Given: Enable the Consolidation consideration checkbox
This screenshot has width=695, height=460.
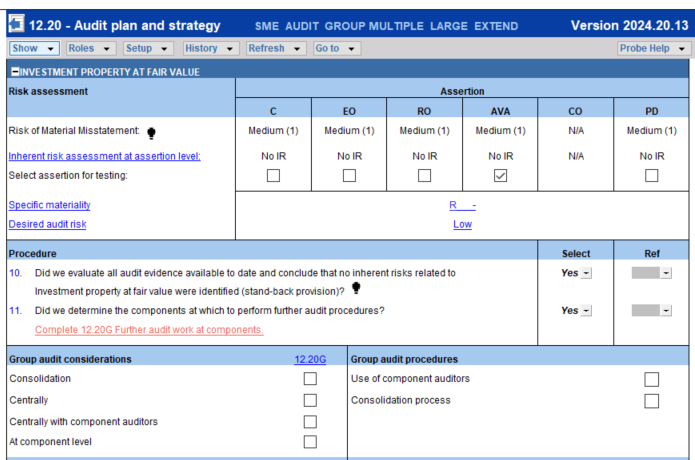Looking at the screenshot, I should tap(310, 378).
